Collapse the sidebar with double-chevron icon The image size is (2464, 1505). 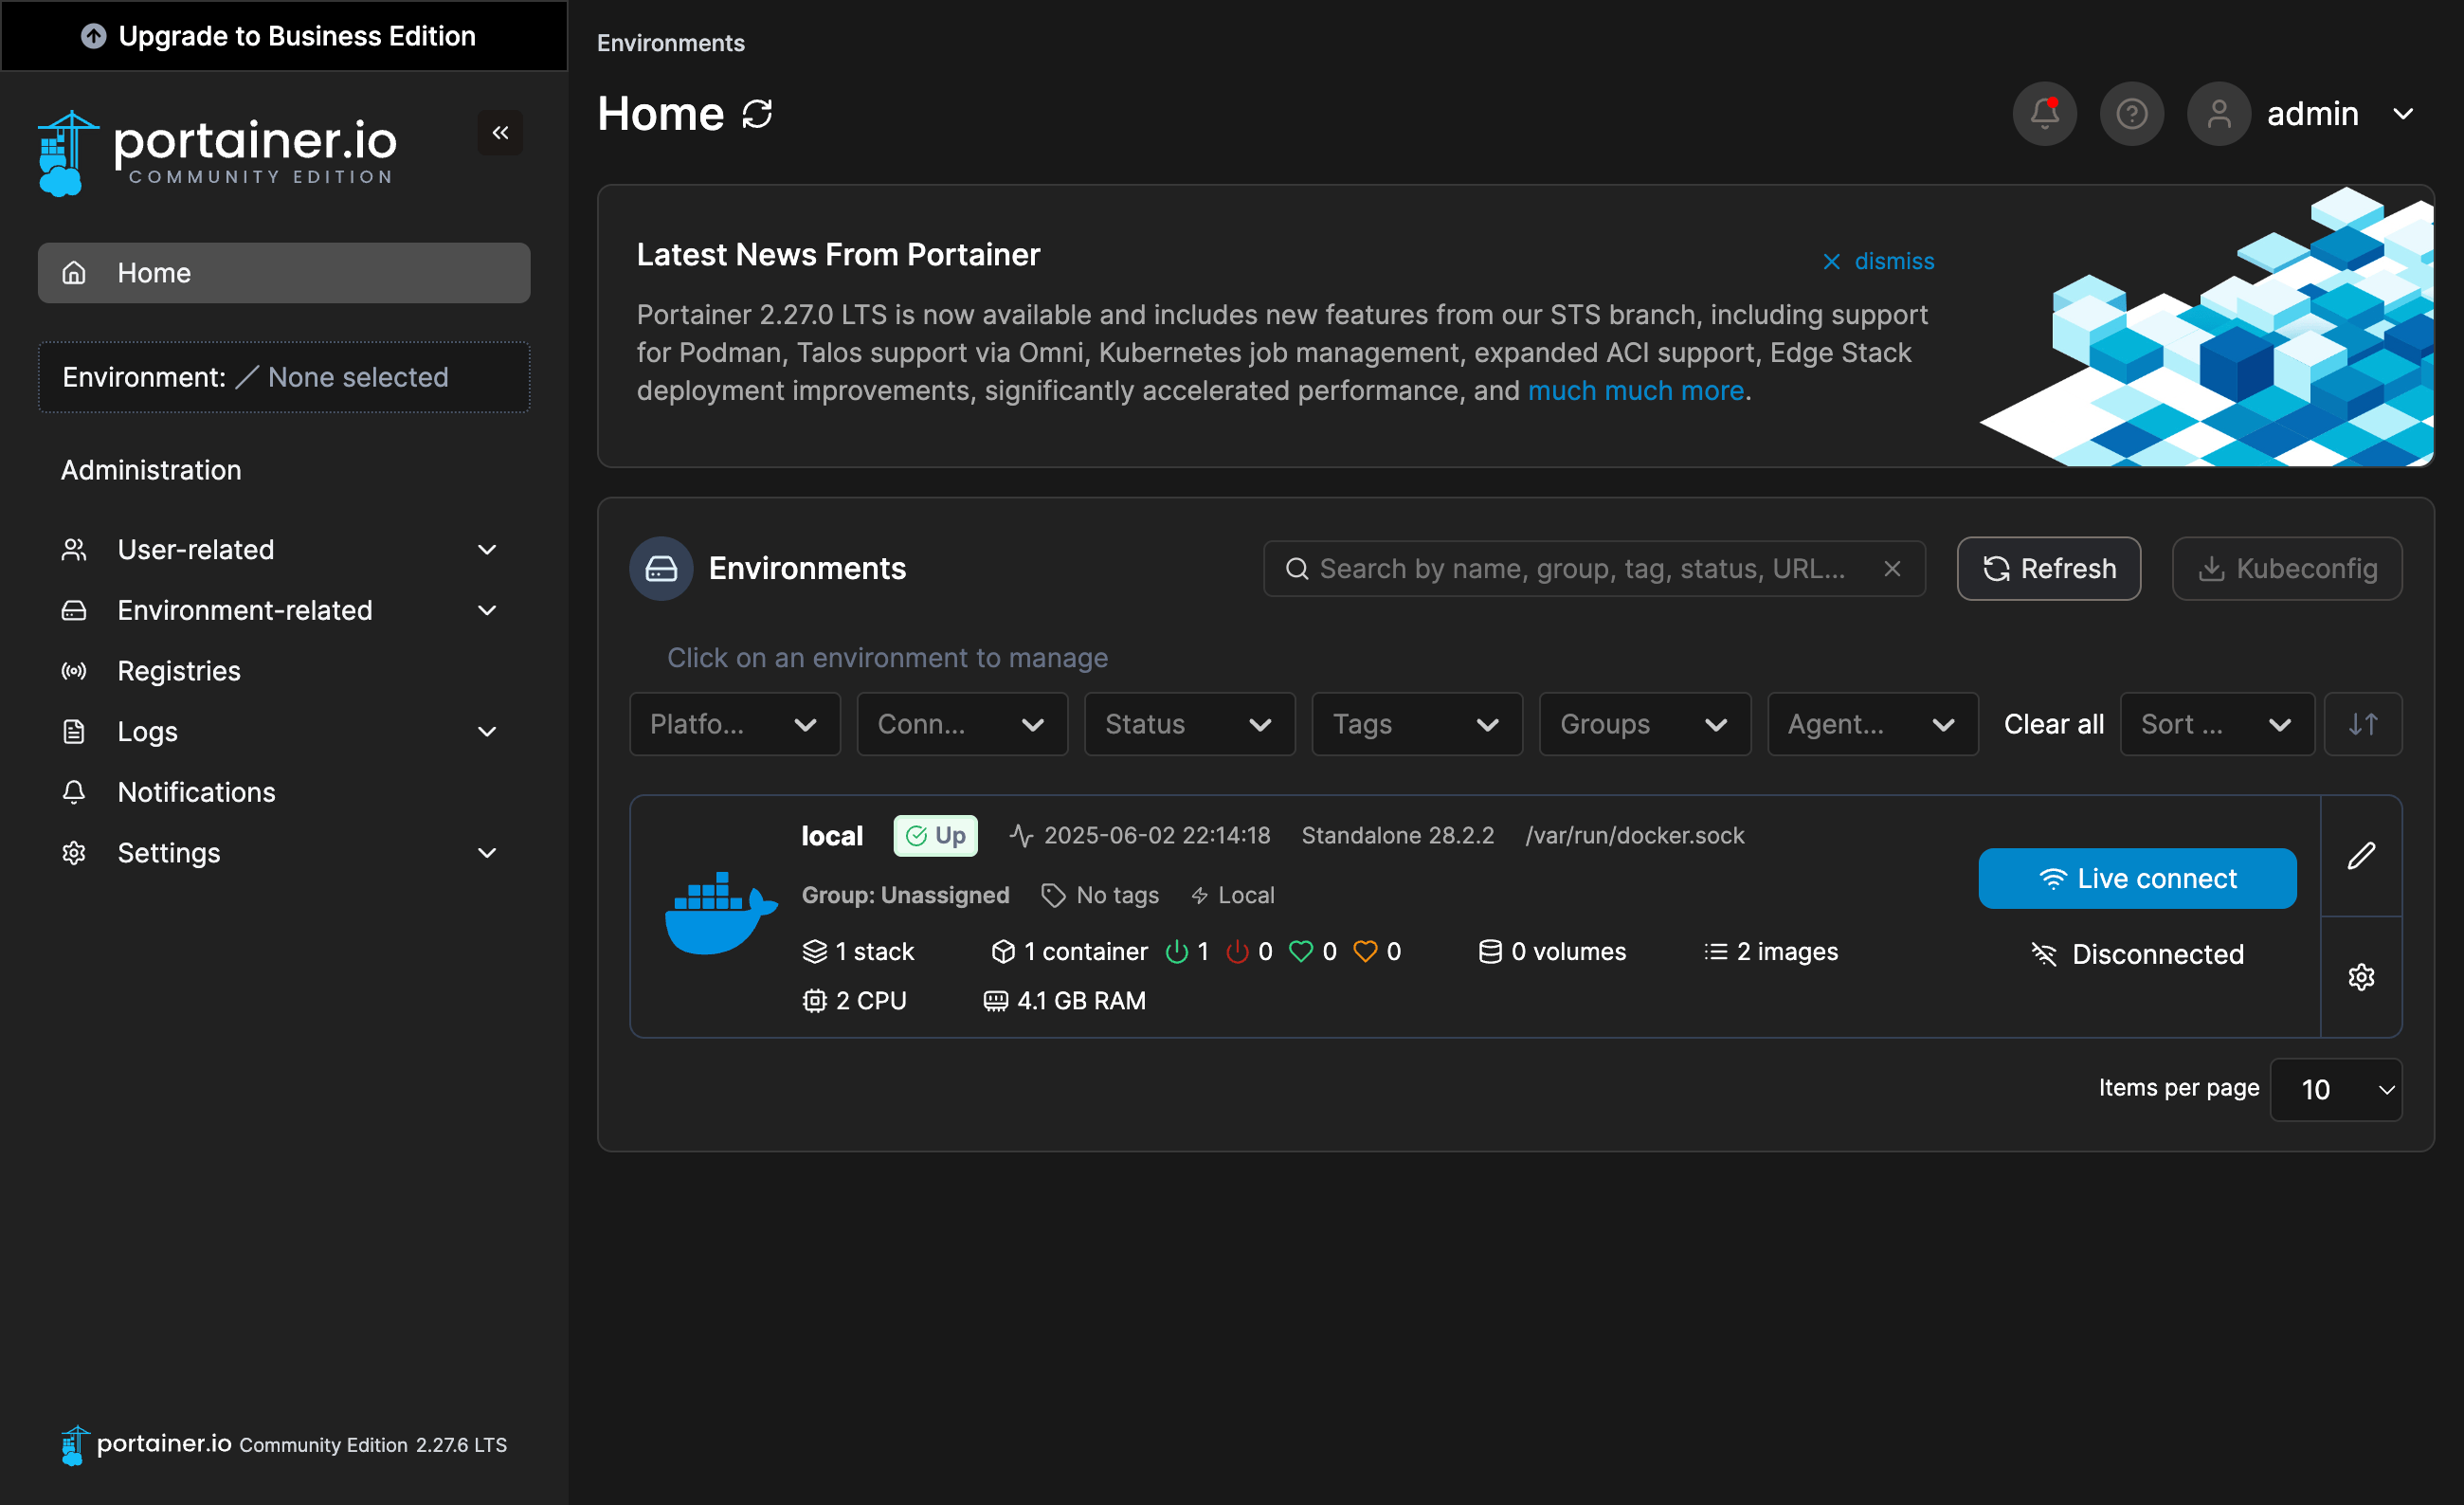tap(500, 132)
